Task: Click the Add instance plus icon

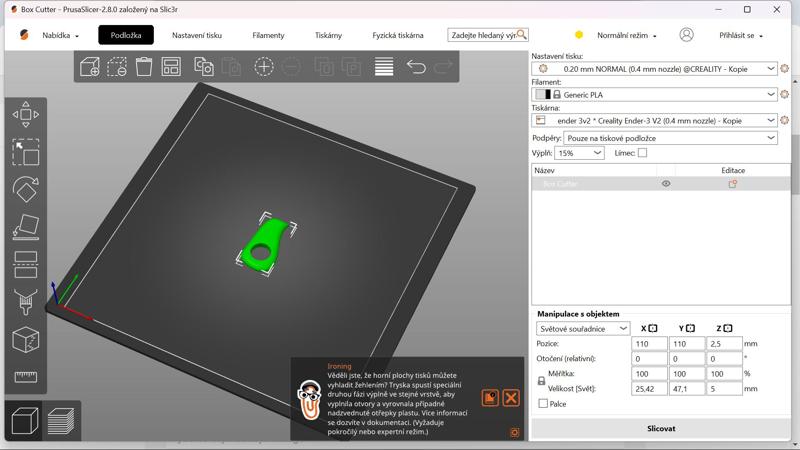Action: pyautogui.click(x=264, y=67)
